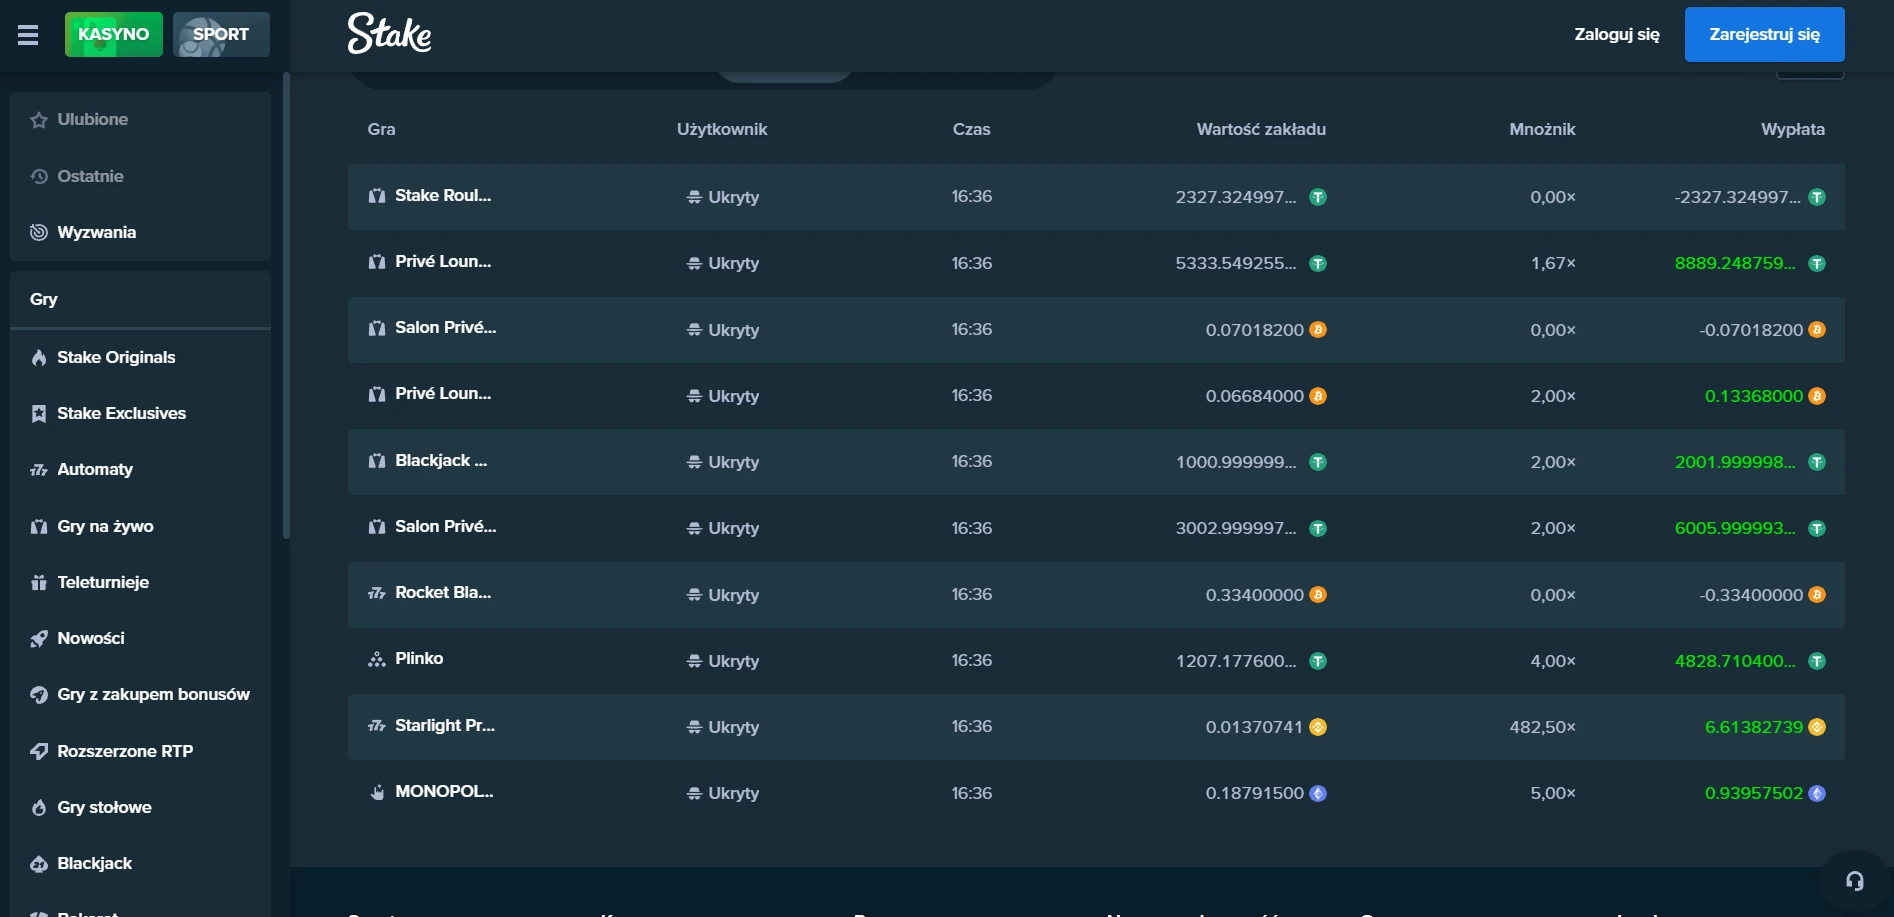Screen dimensions: 1894x917
Task: Click the Wartość zakładu column header
Action: (x=1261, y=129)
